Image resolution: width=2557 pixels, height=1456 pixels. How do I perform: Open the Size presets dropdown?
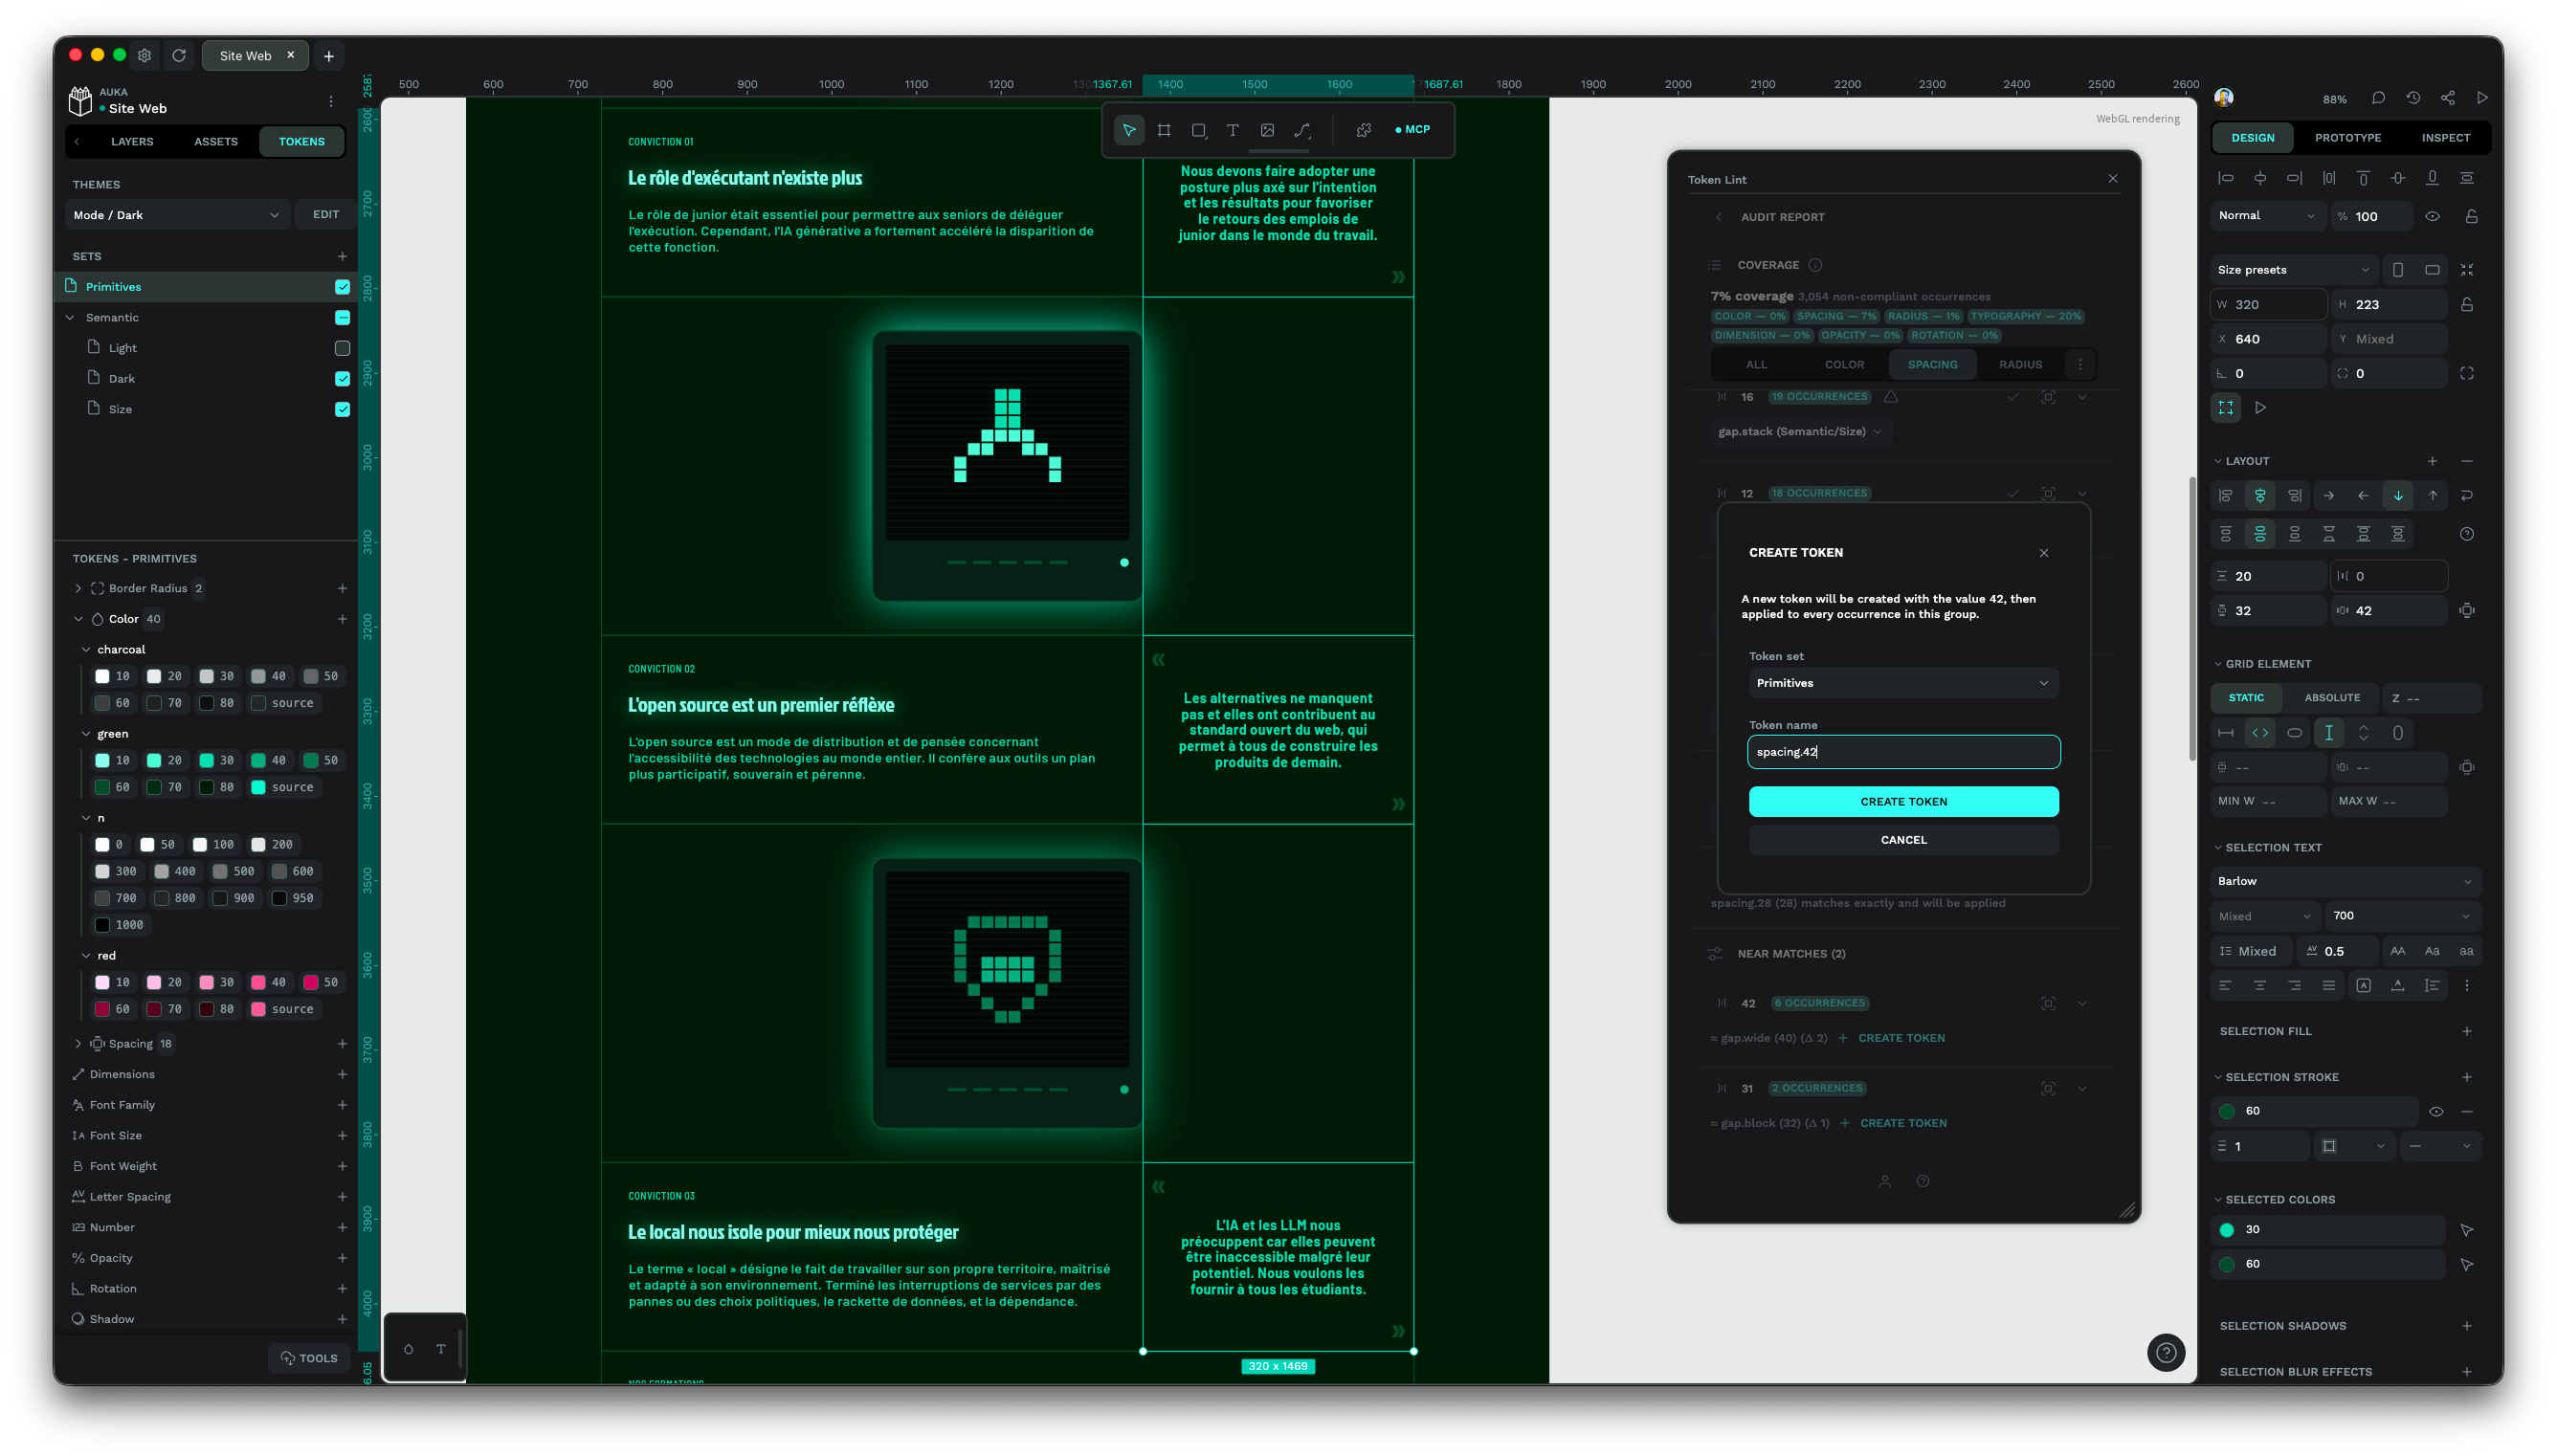(2293, 270)
